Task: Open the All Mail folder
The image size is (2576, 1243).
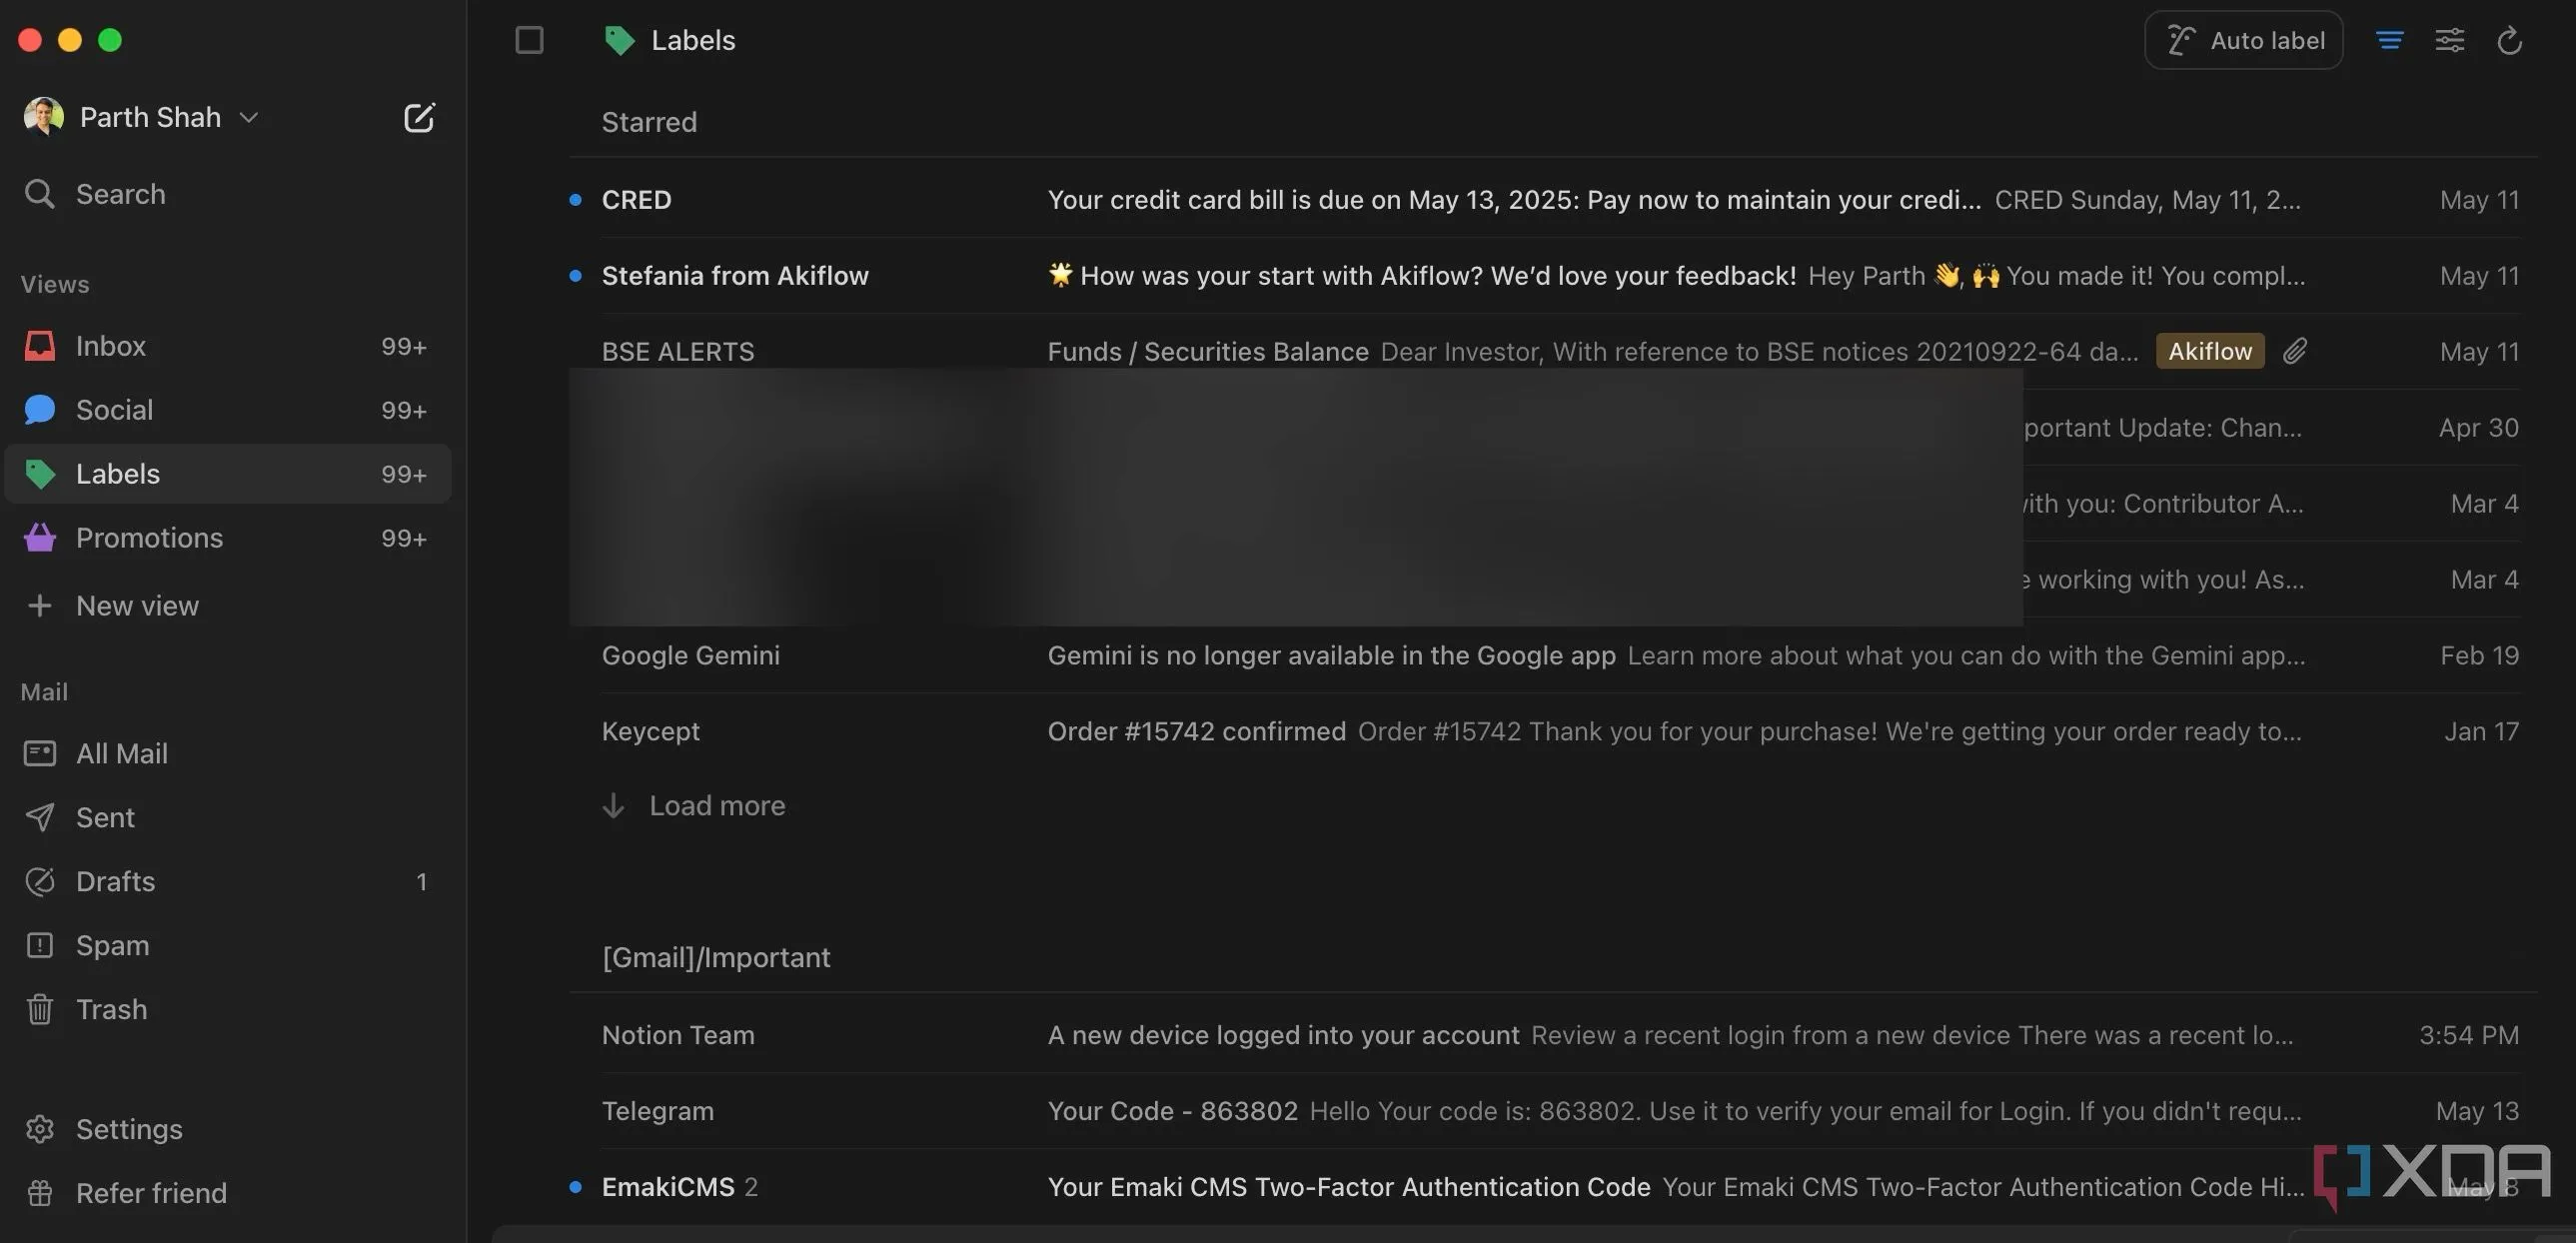Action: [x=228, y=753]
